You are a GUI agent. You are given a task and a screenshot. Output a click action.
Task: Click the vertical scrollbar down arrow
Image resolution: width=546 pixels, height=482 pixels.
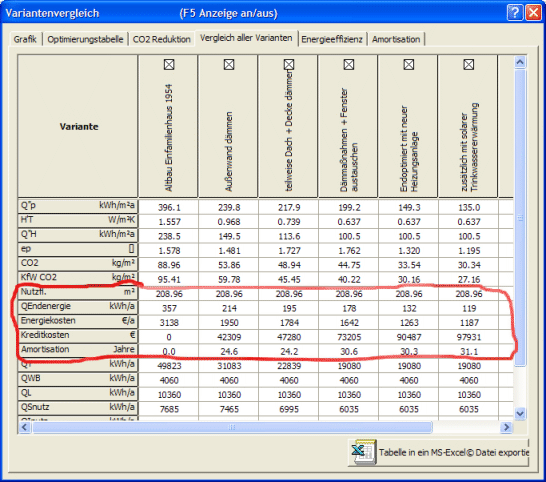(520, 414)
